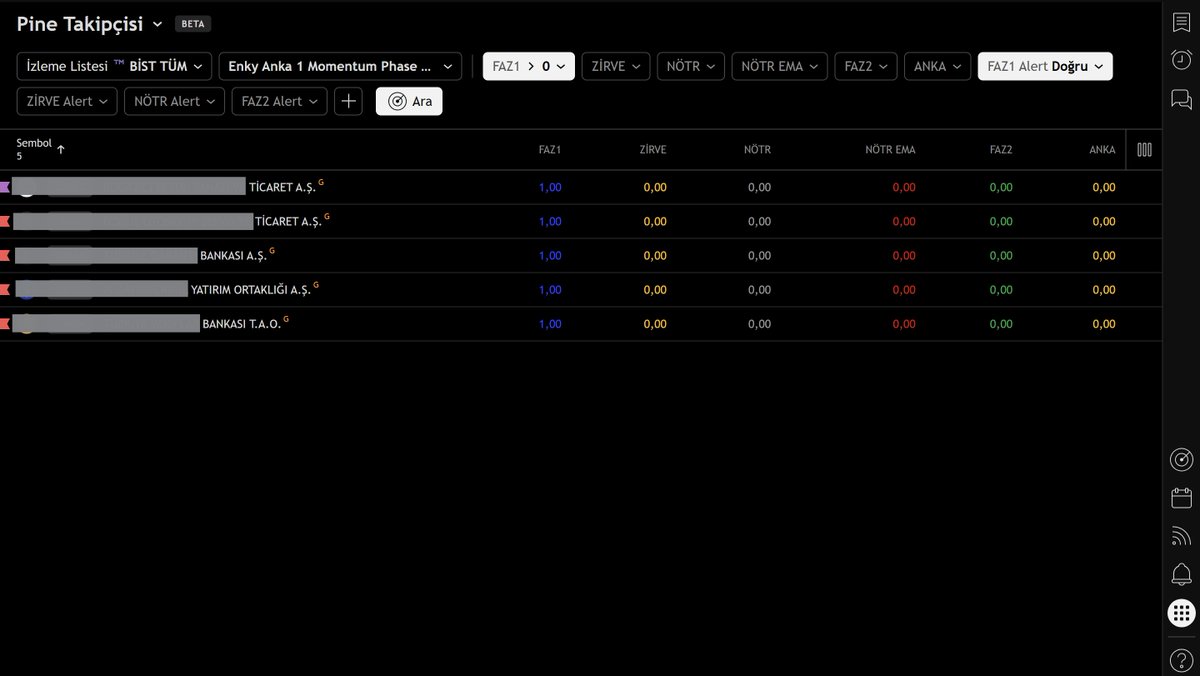Click FAZ1 value 1,00 in BANKASI A.Ş. row
The height and width of the screenshot is (676, 1200).
550,255
